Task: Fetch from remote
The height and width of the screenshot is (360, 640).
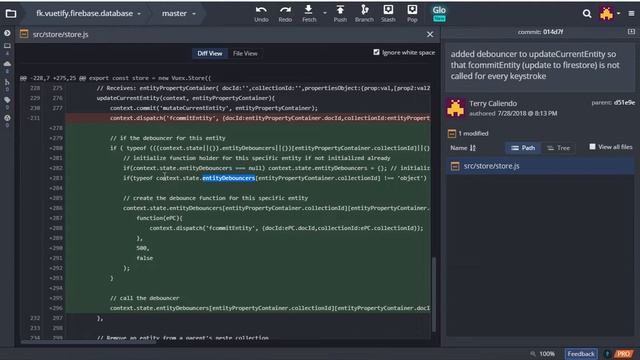Action: 309,14
